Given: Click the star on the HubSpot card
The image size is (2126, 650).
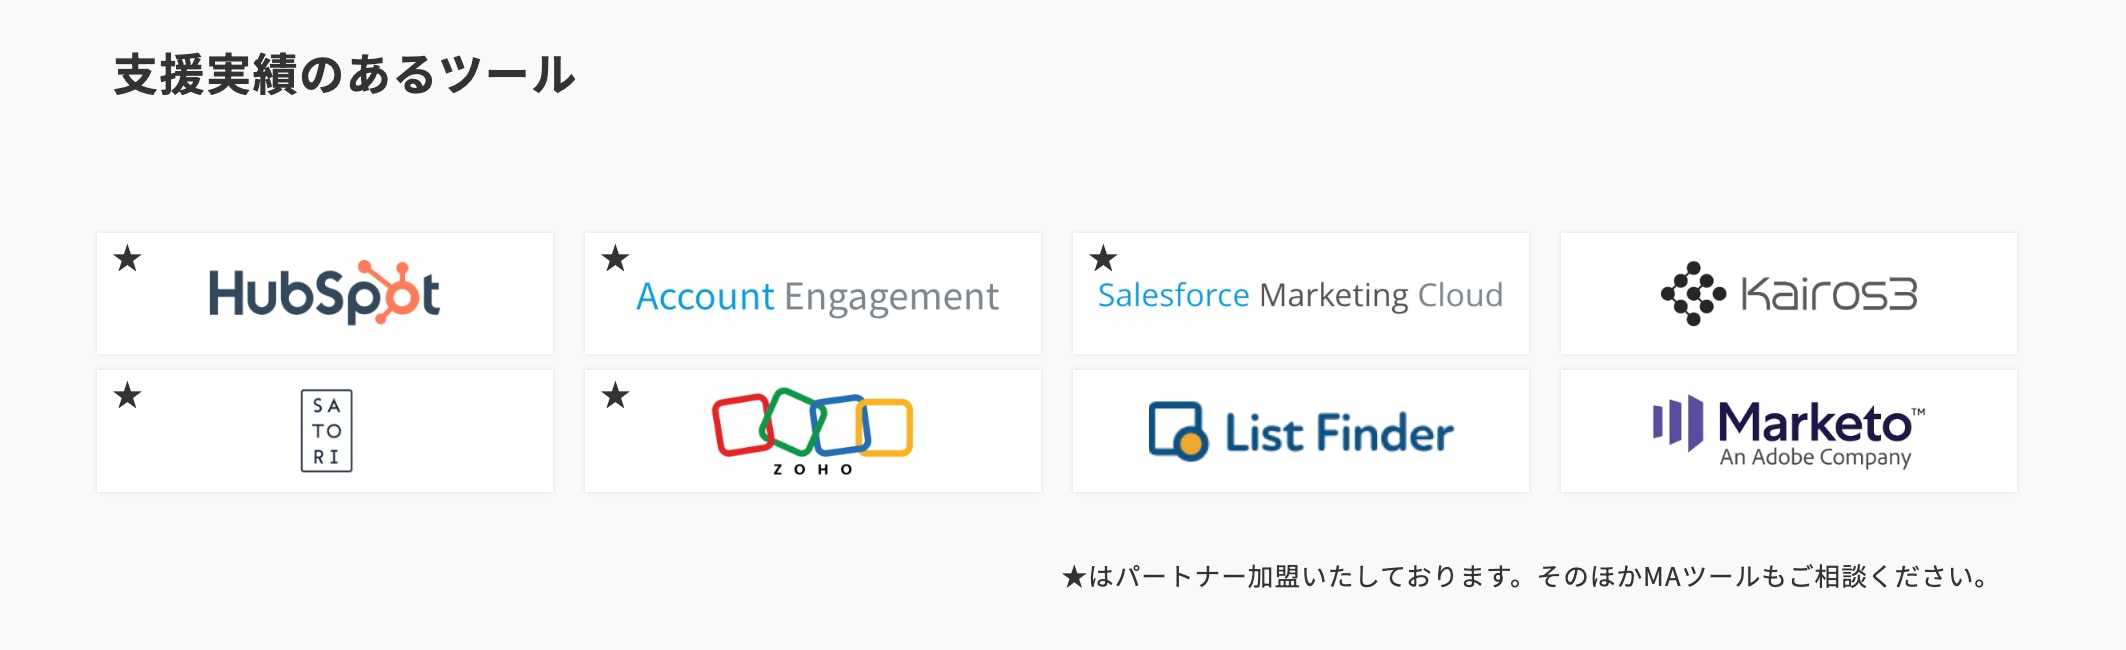Looking at the screenshot, I should point(127,259).
